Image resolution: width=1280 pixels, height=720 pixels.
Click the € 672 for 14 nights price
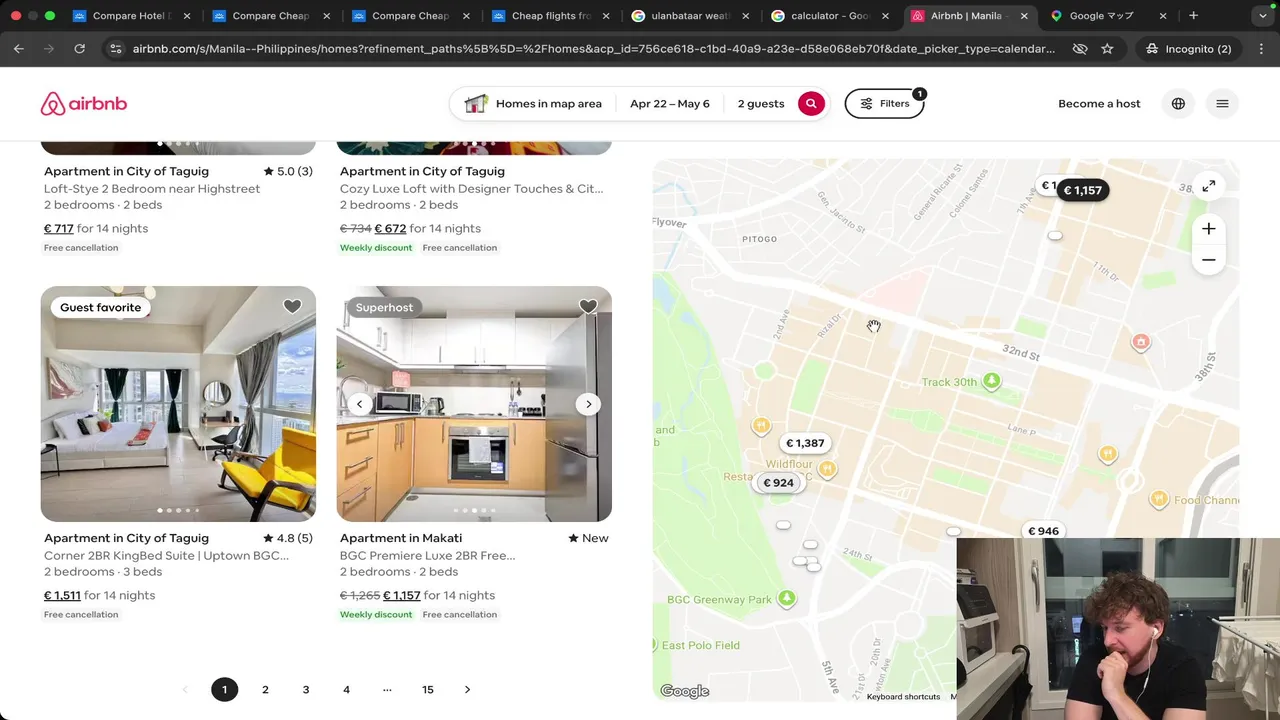point(428,228)
